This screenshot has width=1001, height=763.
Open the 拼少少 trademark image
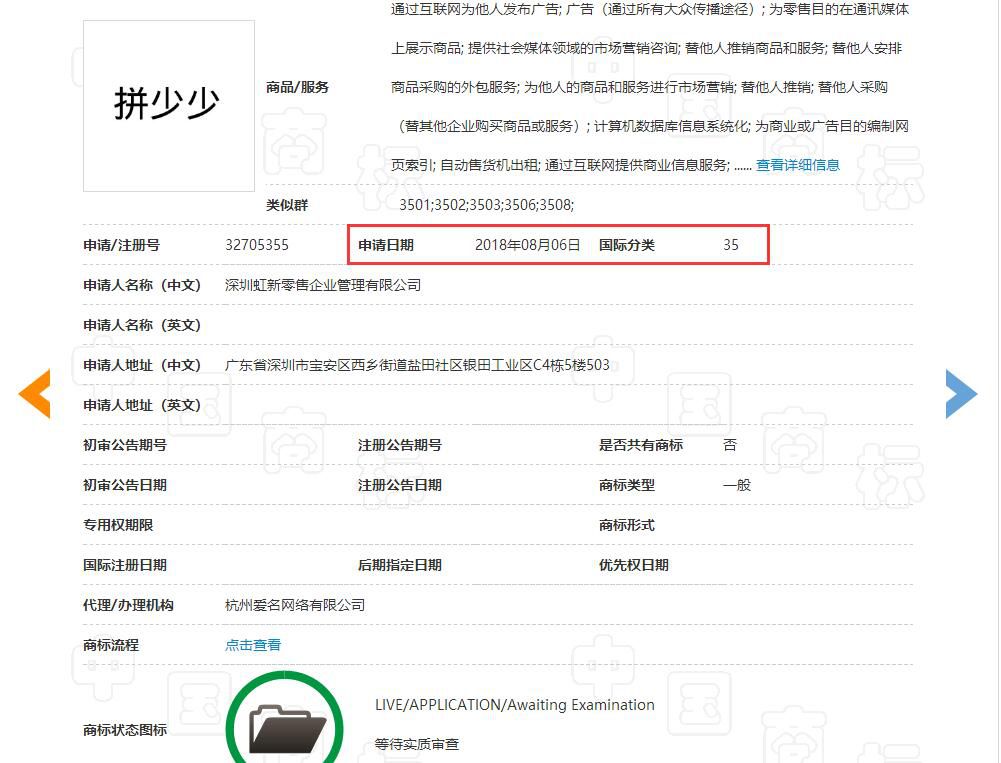tap(168, 105)
